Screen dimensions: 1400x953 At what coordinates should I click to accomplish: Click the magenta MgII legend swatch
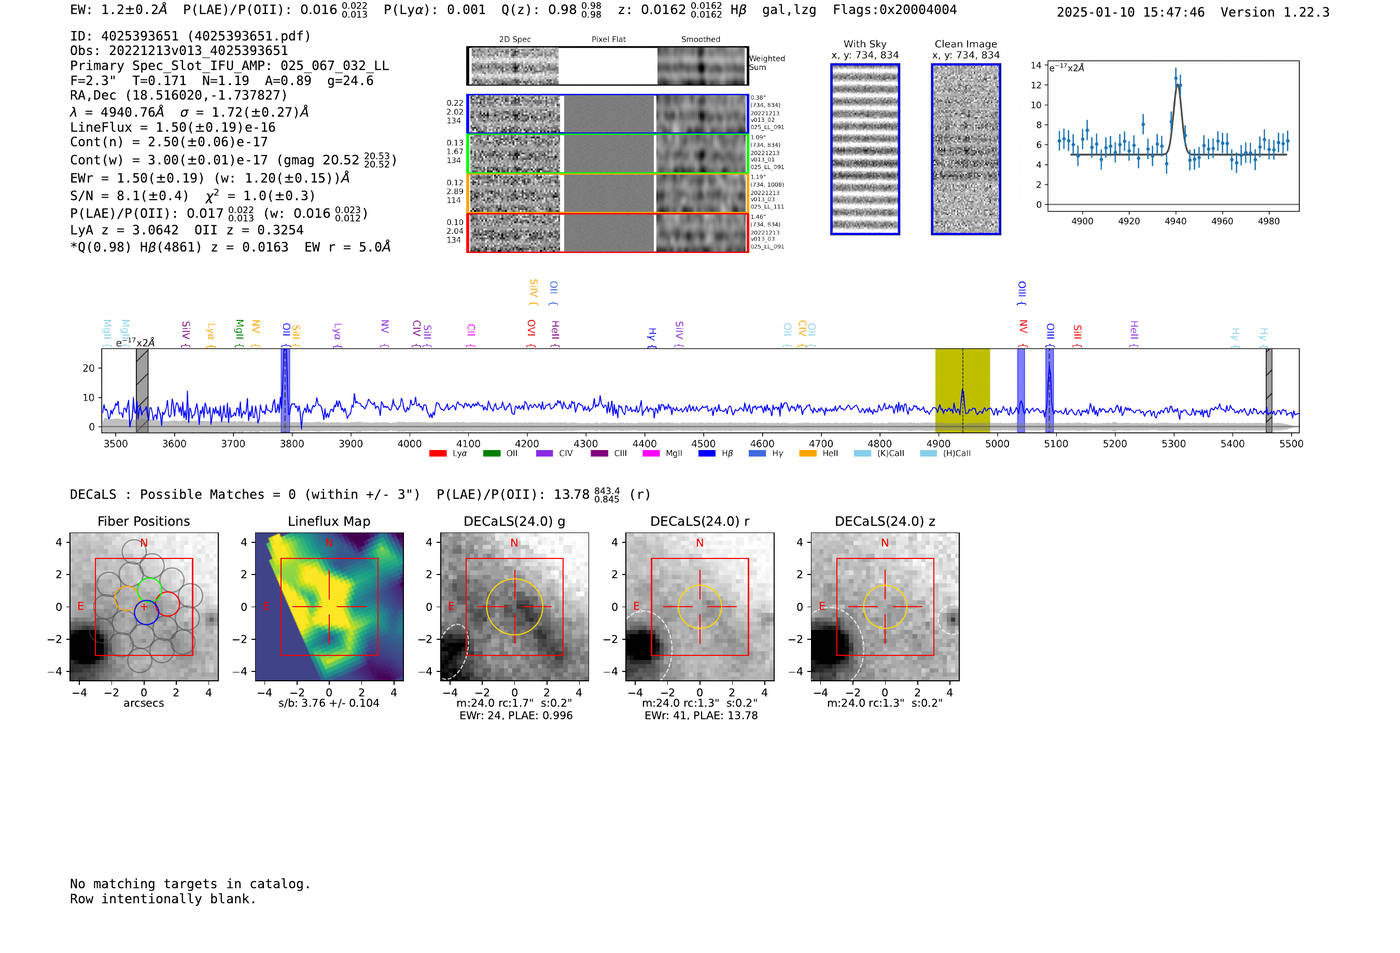coord(651,454)
